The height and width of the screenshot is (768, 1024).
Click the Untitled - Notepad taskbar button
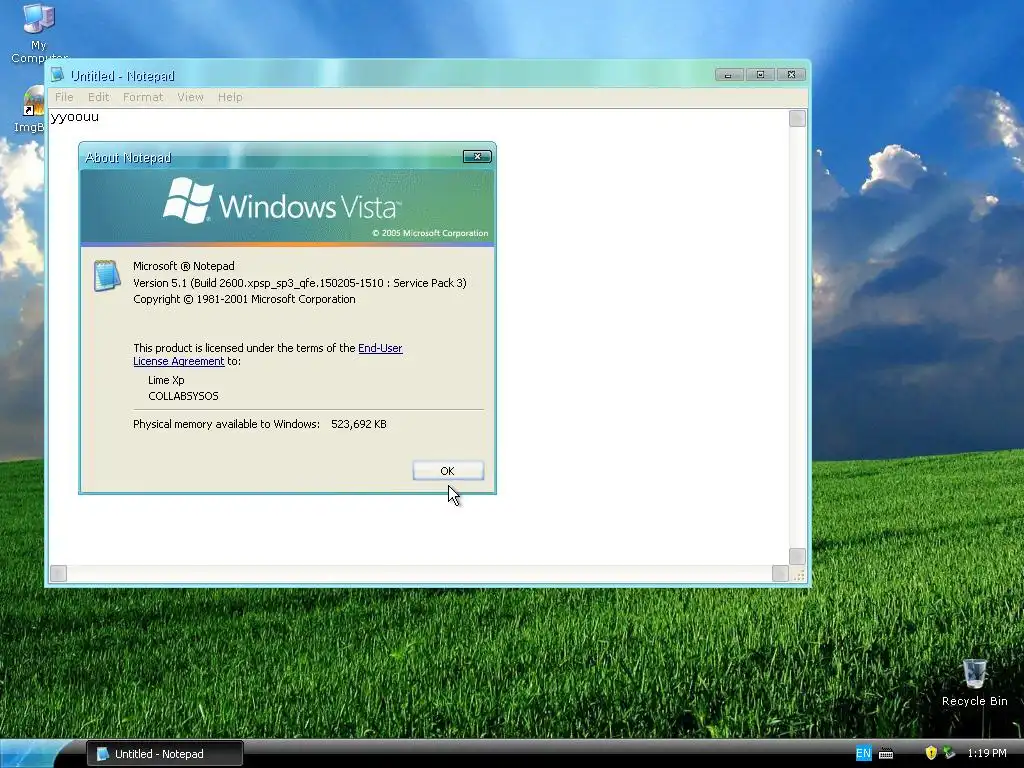(165, 754)
